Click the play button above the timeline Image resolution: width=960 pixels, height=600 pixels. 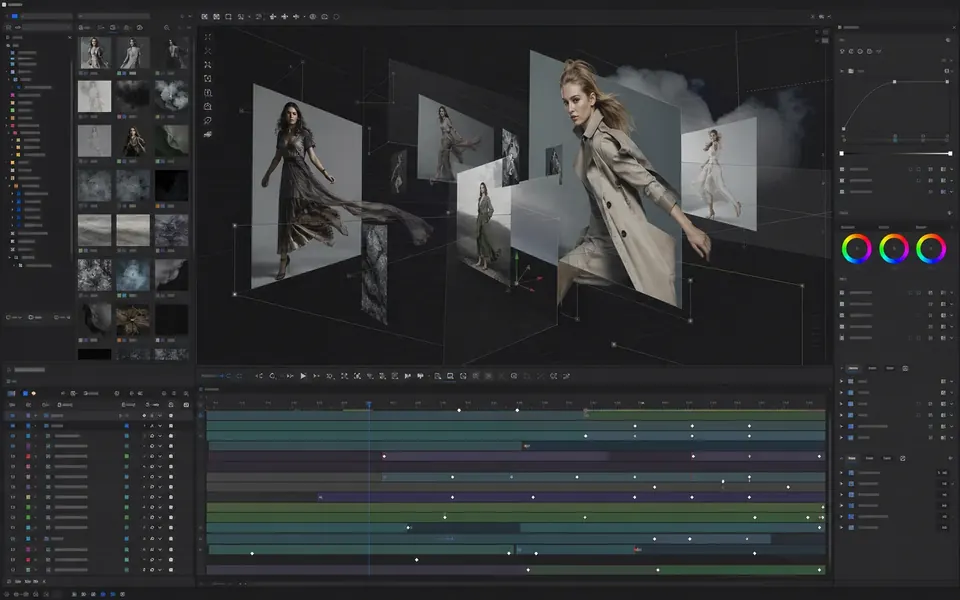[x=303, y=376]
